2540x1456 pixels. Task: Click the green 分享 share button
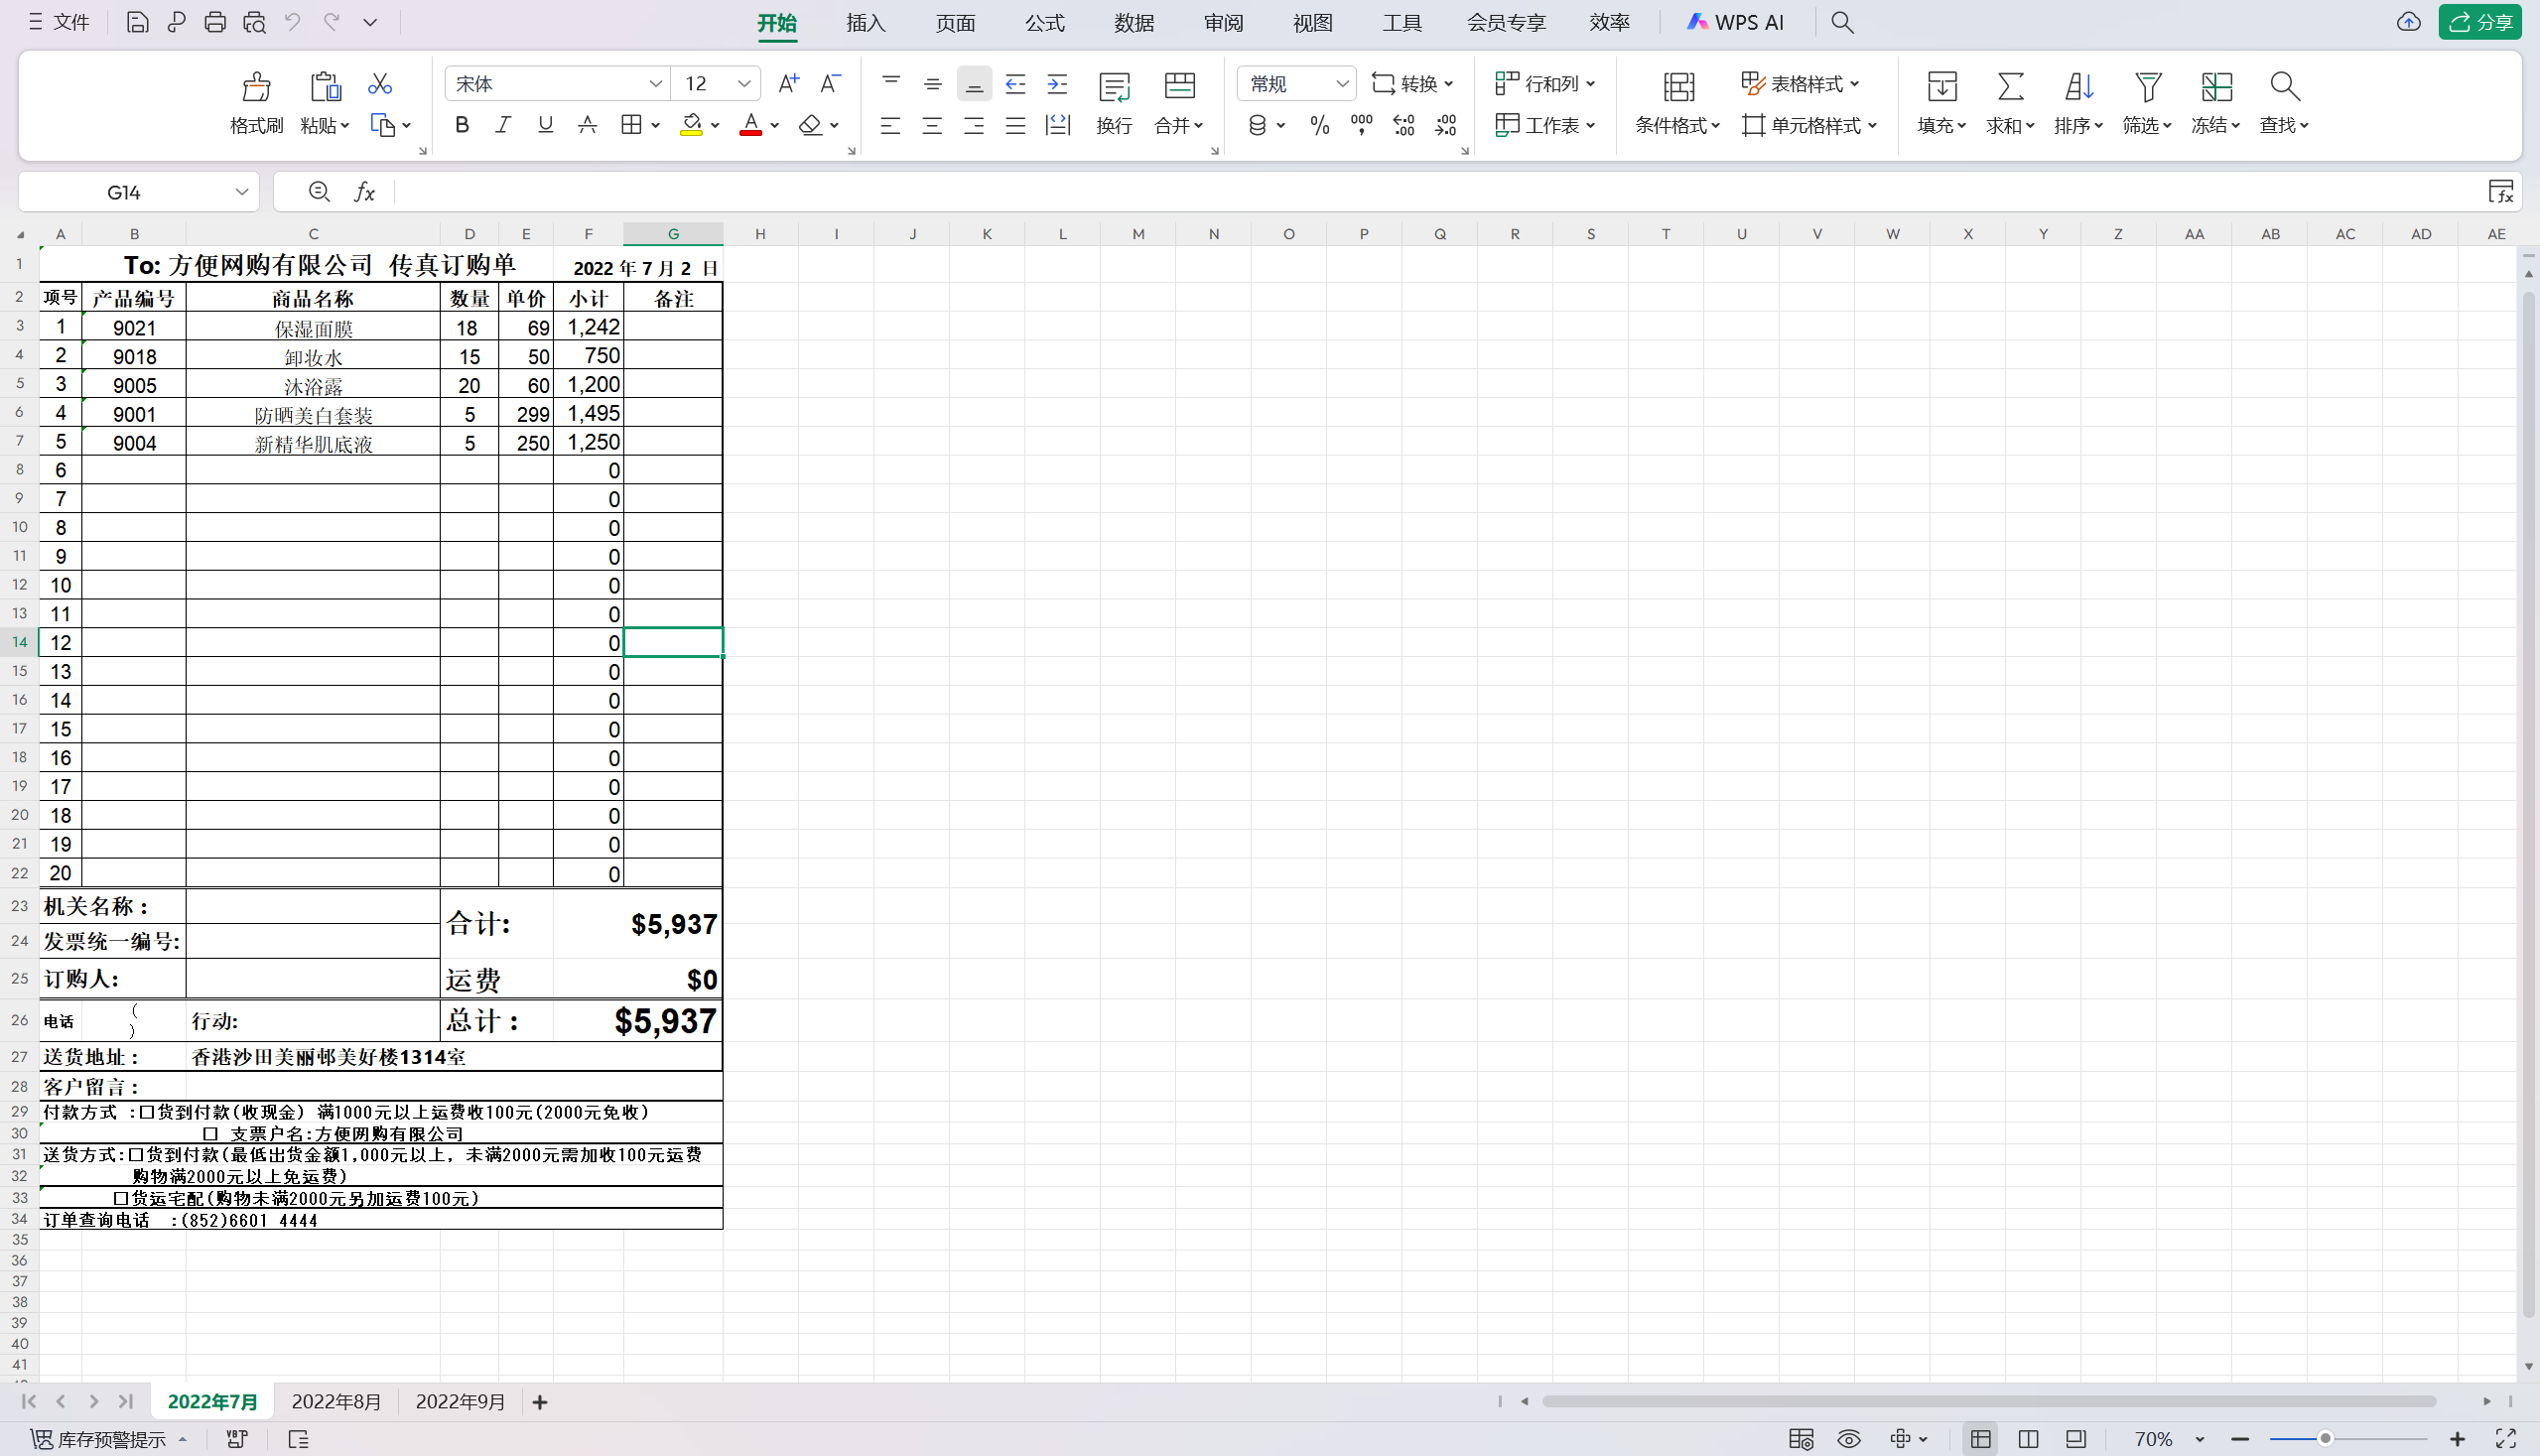[2480, 22]
